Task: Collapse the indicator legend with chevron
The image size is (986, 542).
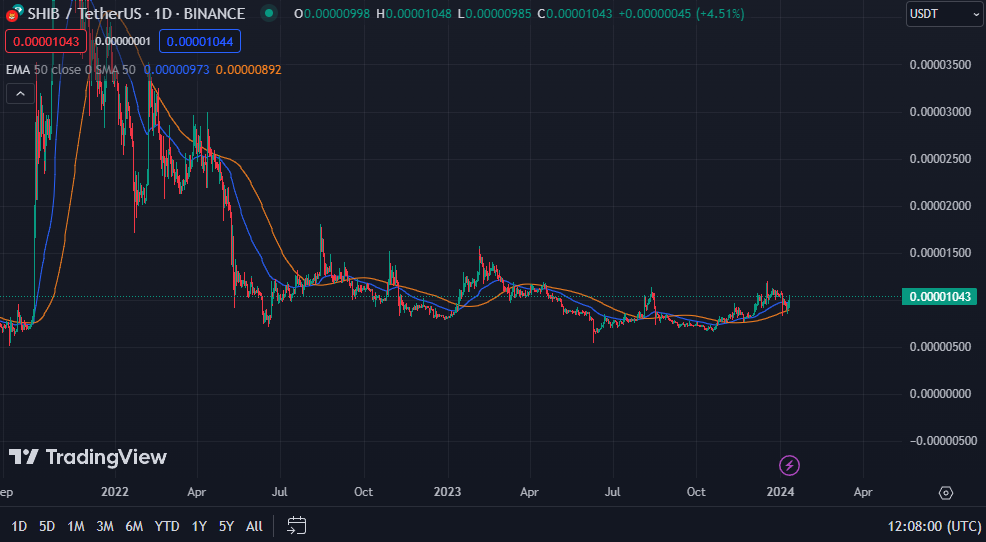Action: (20, 94)
